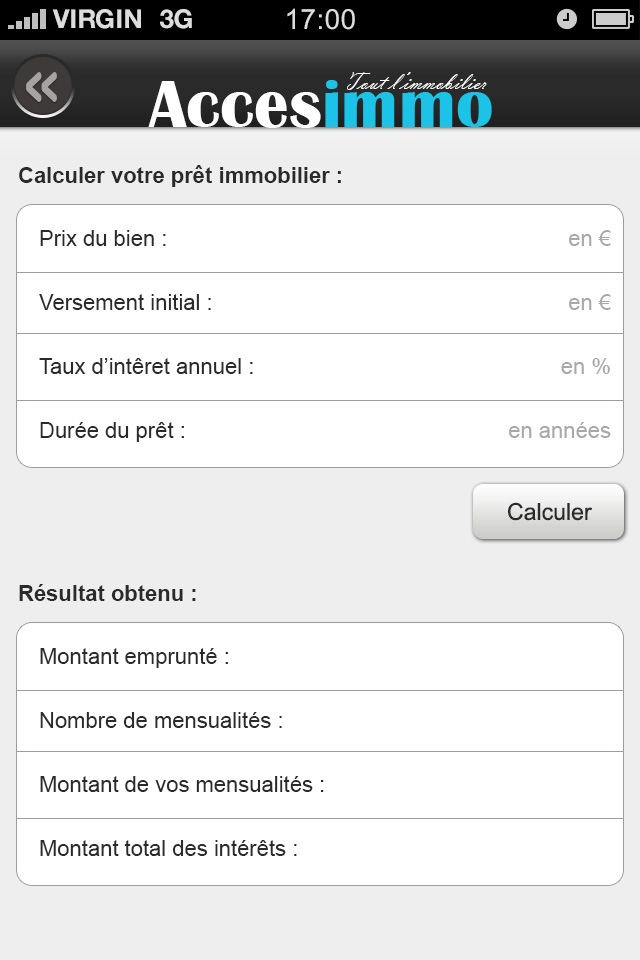
Task: Tap the battery indicator icon
Action: [609, 19]
